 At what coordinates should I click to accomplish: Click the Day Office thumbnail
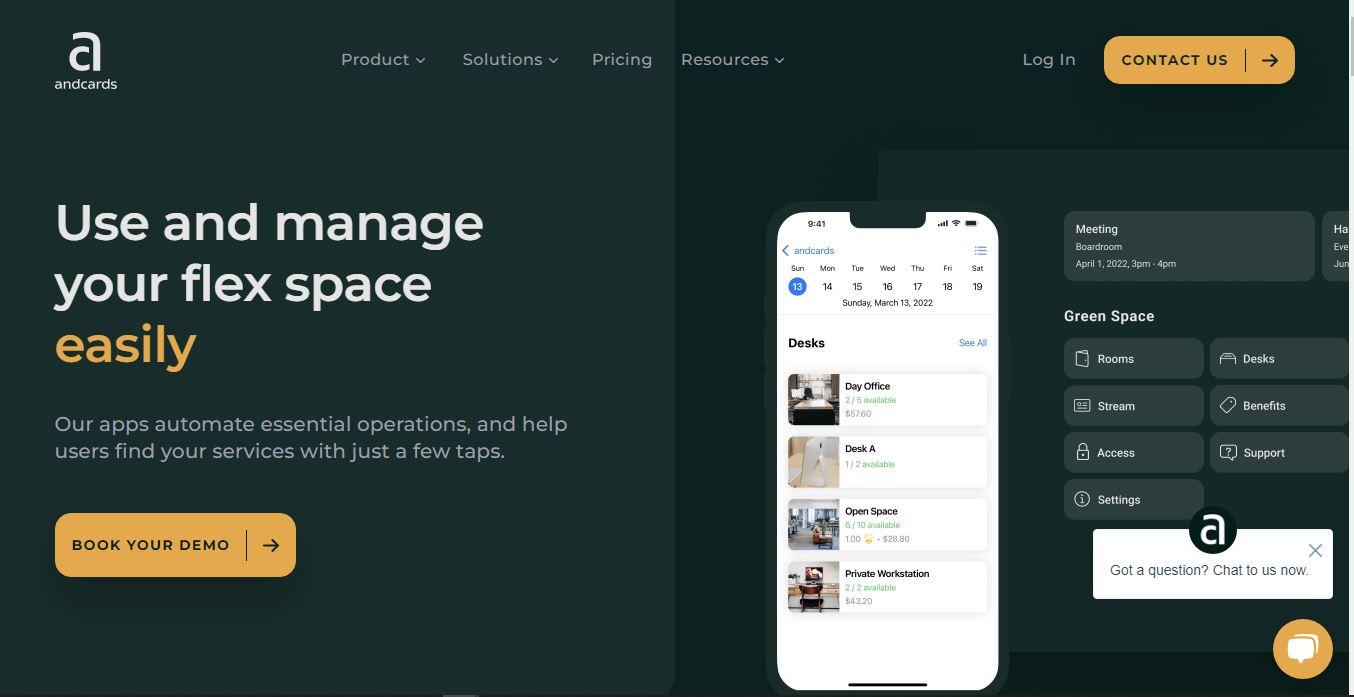coord(814,399)
